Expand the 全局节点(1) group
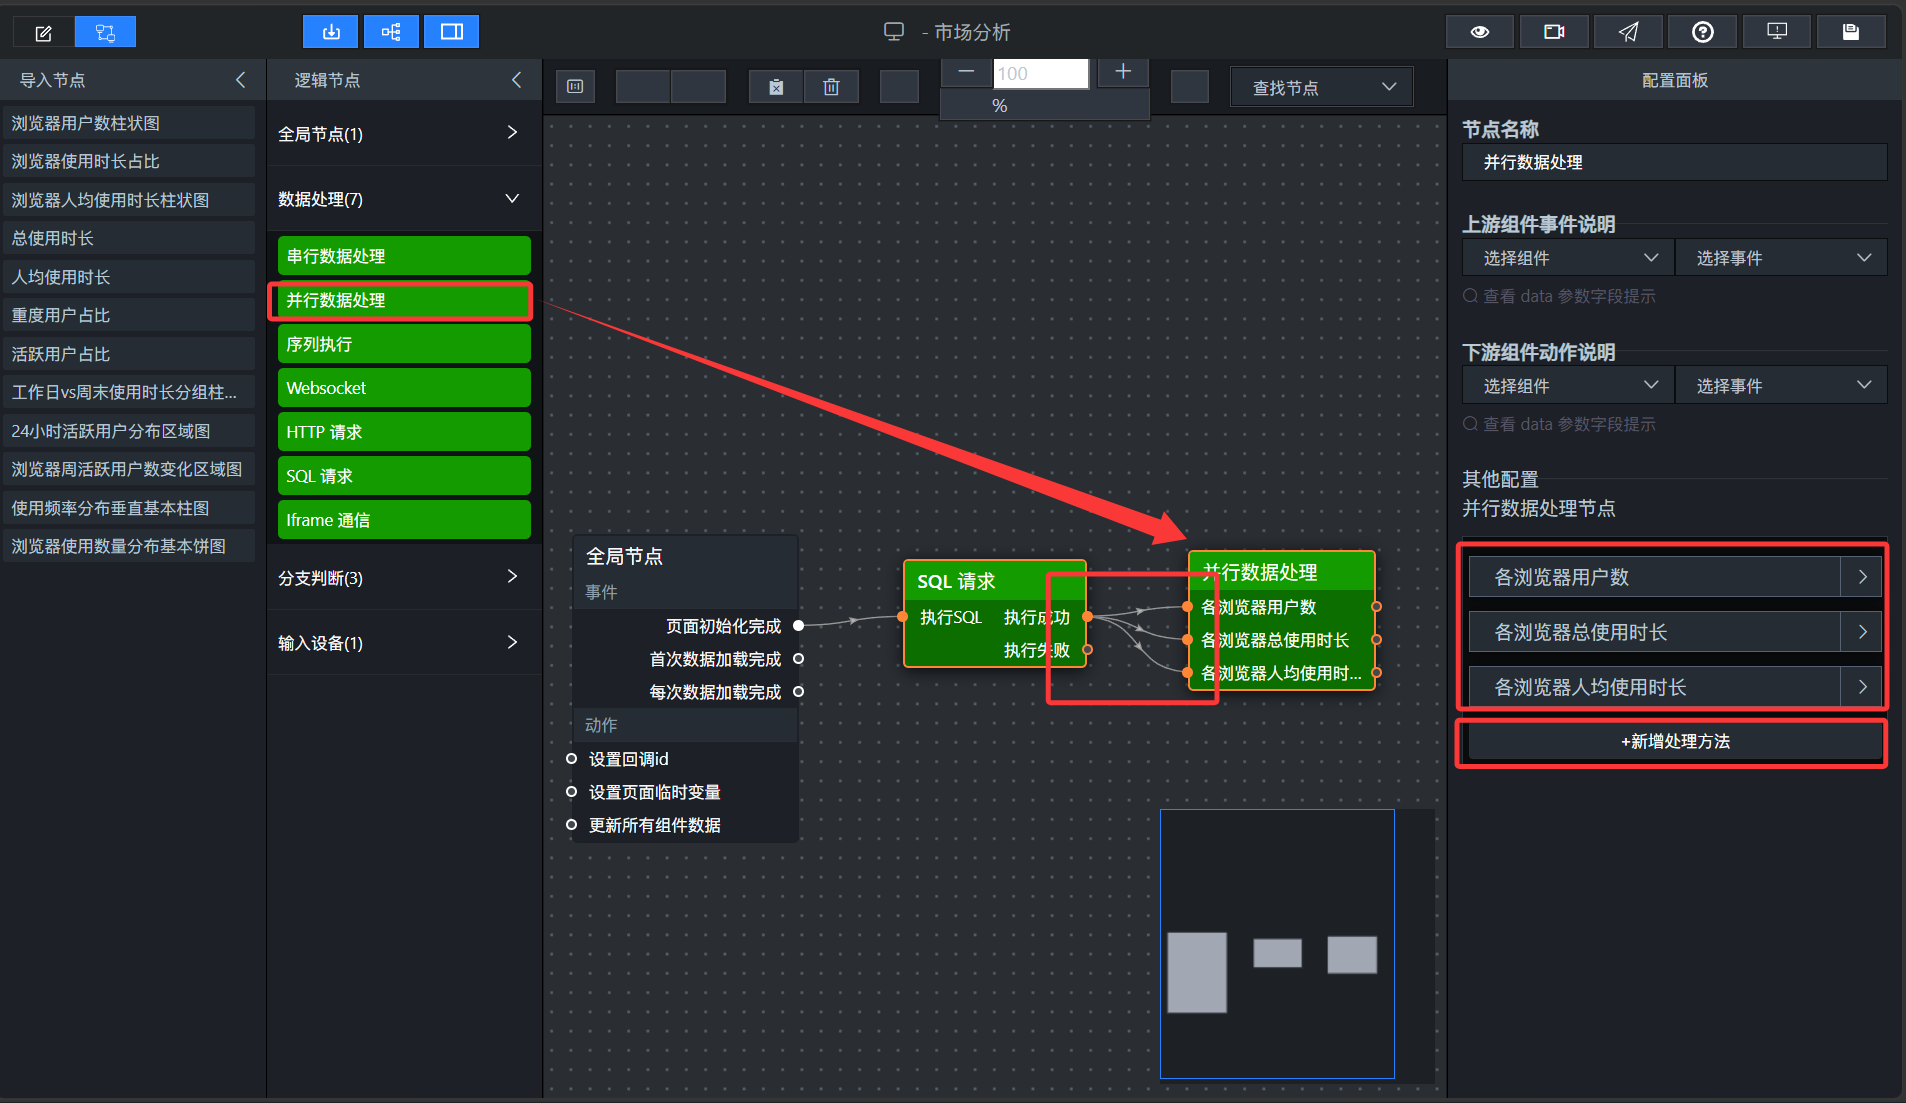1906x1103 pixels. click(x=404, y=133)
